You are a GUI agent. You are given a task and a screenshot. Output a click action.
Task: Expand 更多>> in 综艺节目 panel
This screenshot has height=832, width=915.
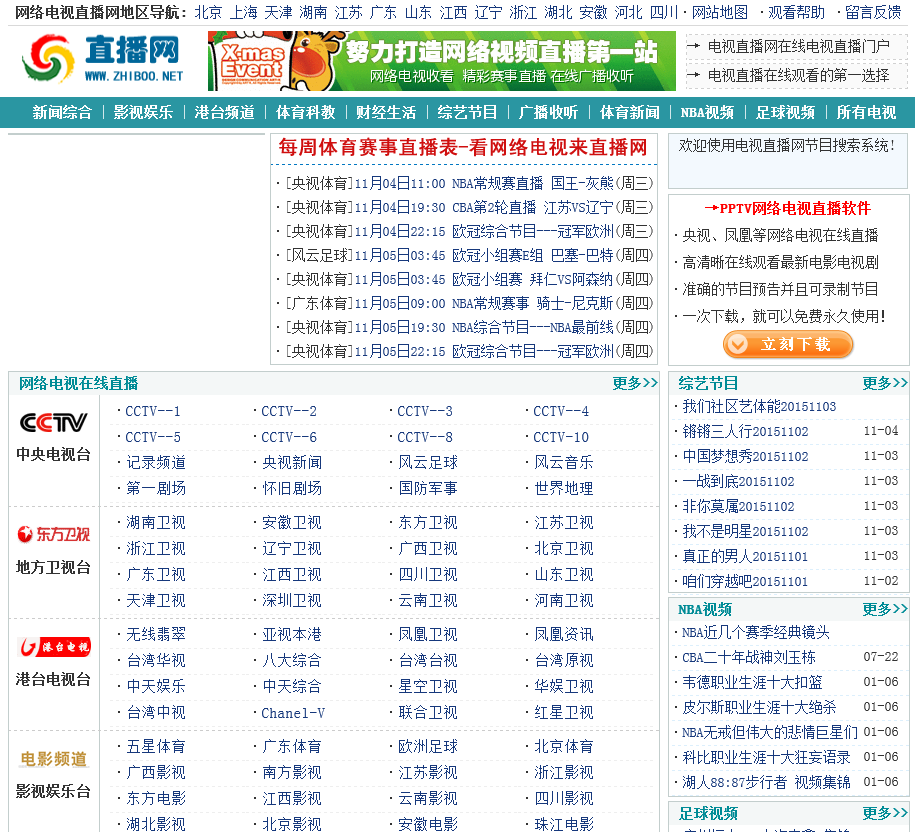[885, 383]
